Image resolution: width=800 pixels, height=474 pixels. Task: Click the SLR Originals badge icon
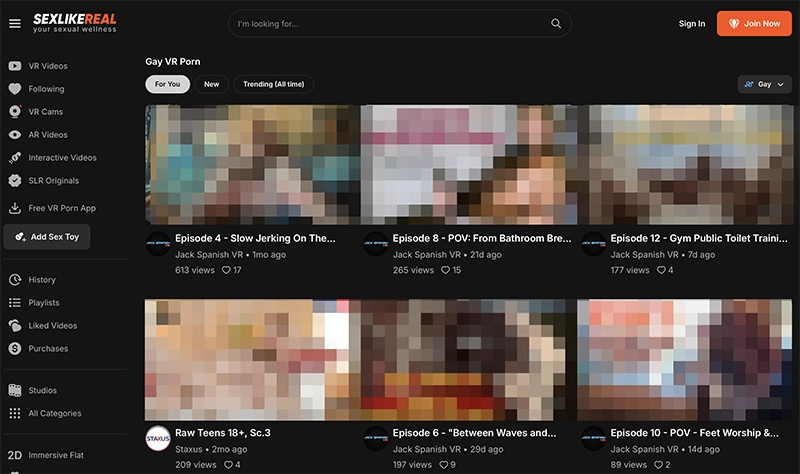[x=15, y=181]
